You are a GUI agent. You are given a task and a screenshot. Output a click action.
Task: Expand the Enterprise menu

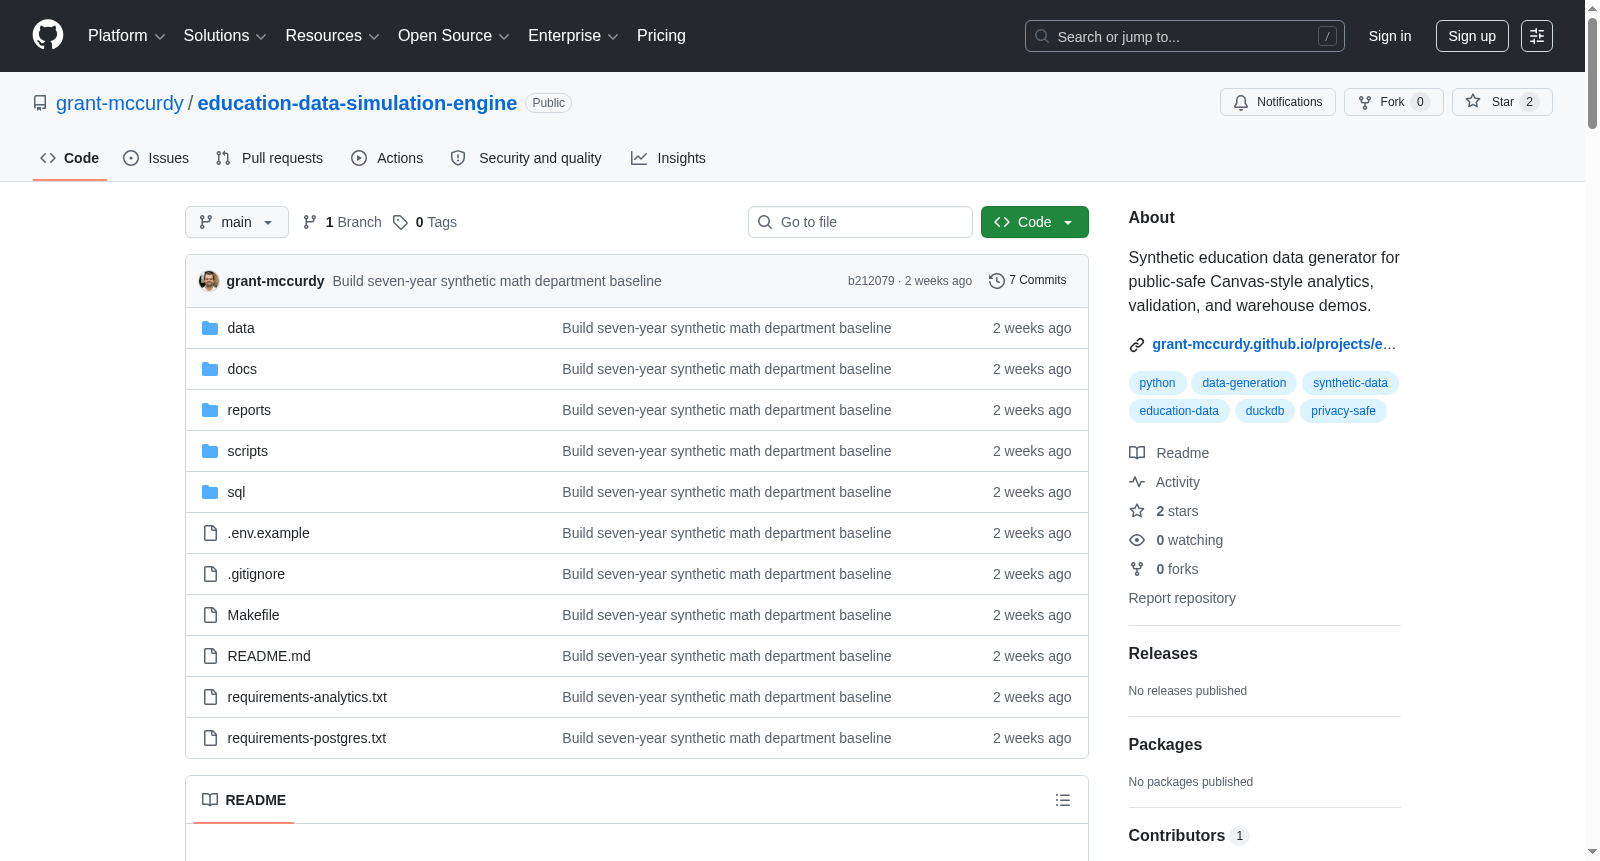coord(573,36)
